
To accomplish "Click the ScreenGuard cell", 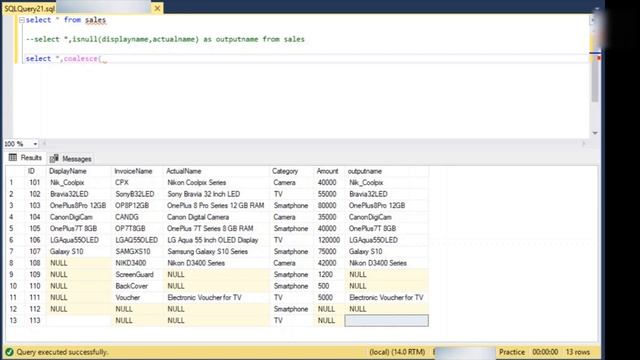I will click(138, 274).
